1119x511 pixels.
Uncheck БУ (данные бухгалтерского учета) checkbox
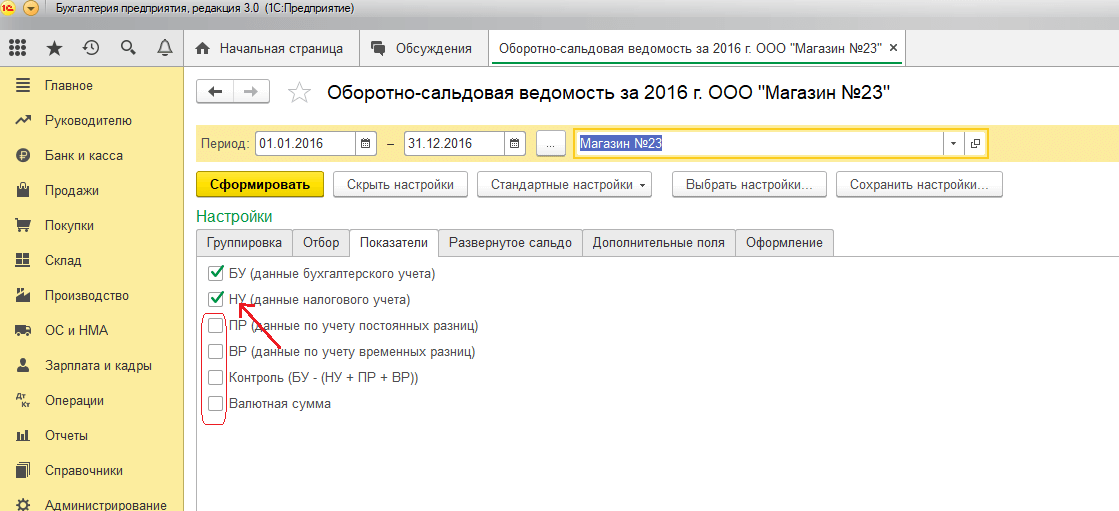[x=215, y=273]
